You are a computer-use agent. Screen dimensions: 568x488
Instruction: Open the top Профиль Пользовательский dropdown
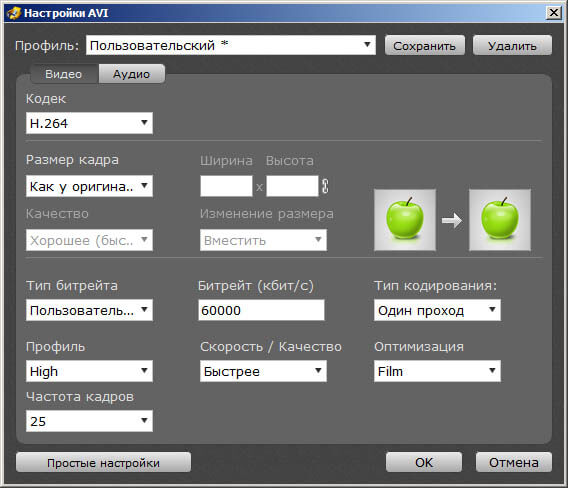(231, 45)
